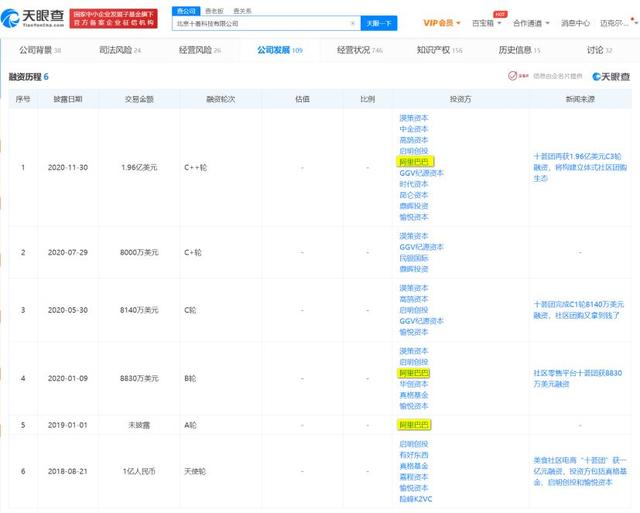This screenshot has width=640, height=513.
Task: Click the 8830万美元 amount cell
Action: [x=139, y=378]
